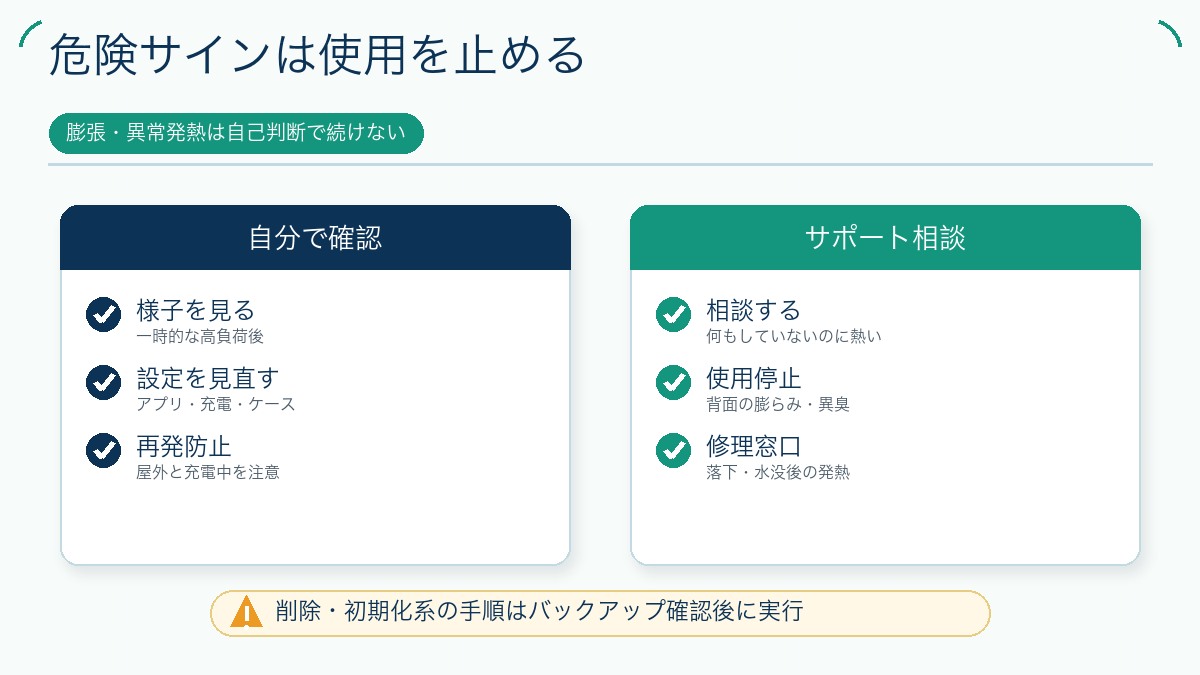The width and height of the screenshot is (1200, 675).
Task: Click the text 再発防止
Action: coord(184,446)
